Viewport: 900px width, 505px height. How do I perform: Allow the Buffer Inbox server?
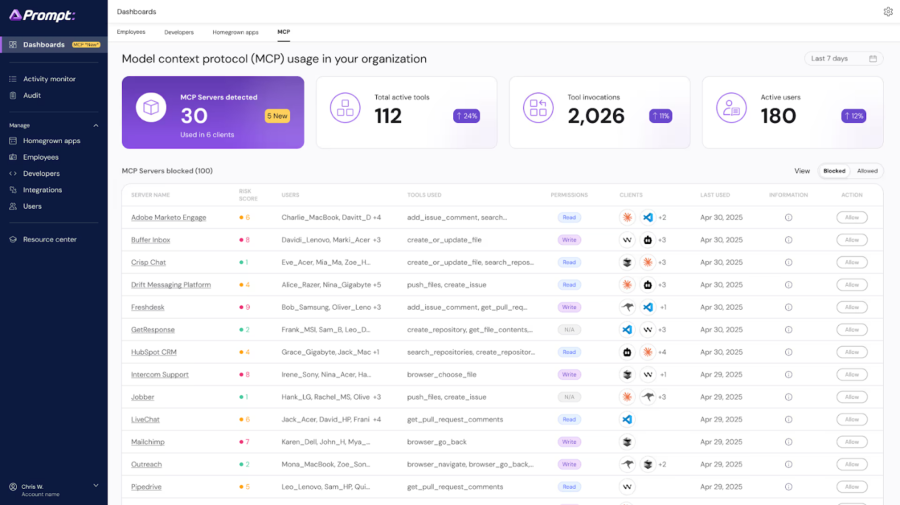[851, 240]
